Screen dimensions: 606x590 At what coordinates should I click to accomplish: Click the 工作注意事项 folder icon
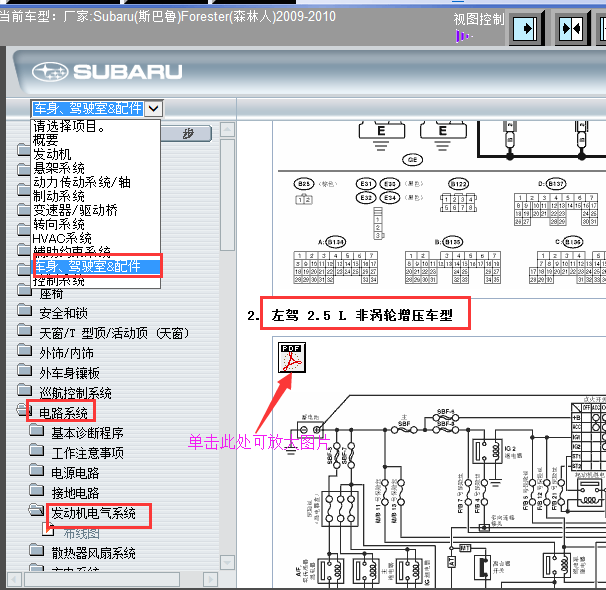coord(37,450)
